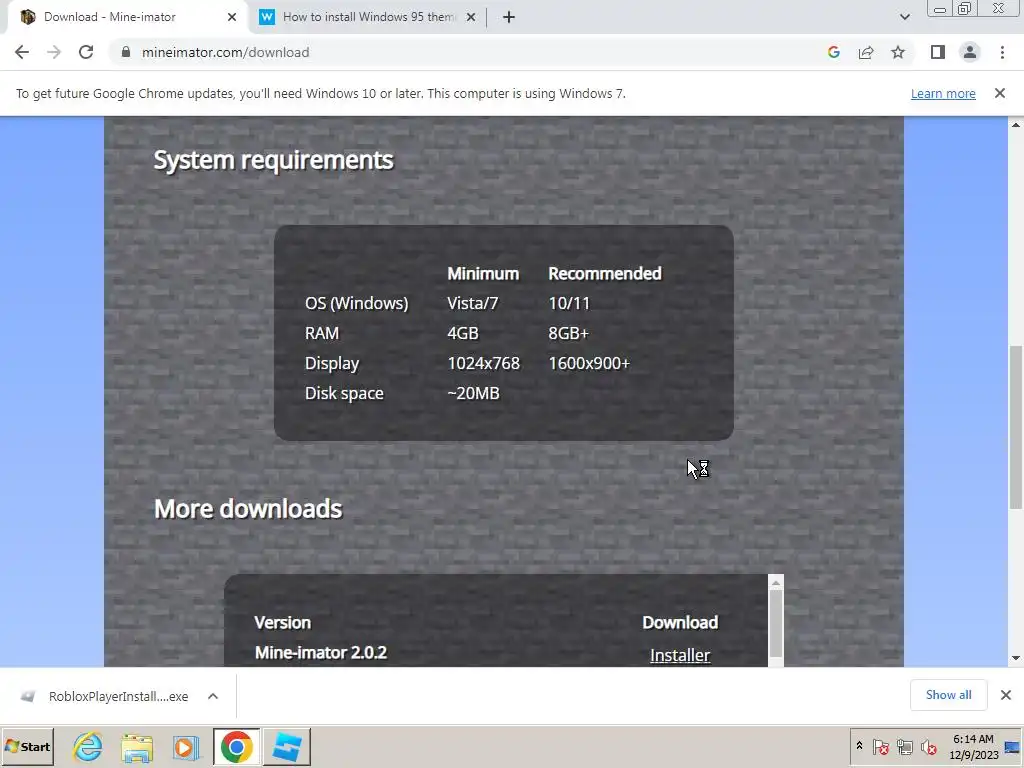Screen dimensions: 1024x768
Task: Click the address bar URL field
Action: click(470, 52)
